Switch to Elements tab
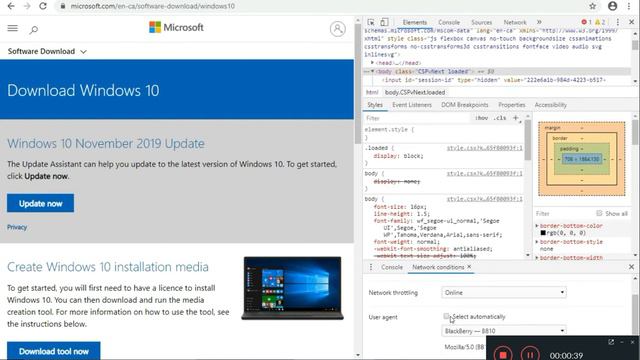 415,22
